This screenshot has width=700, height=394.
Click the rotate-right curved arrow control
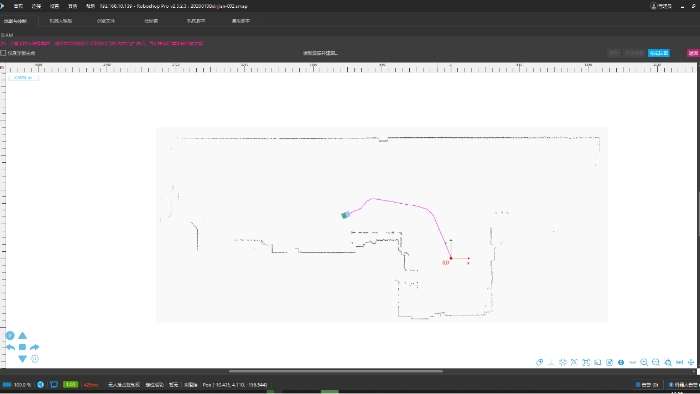[x=34, y=347]
